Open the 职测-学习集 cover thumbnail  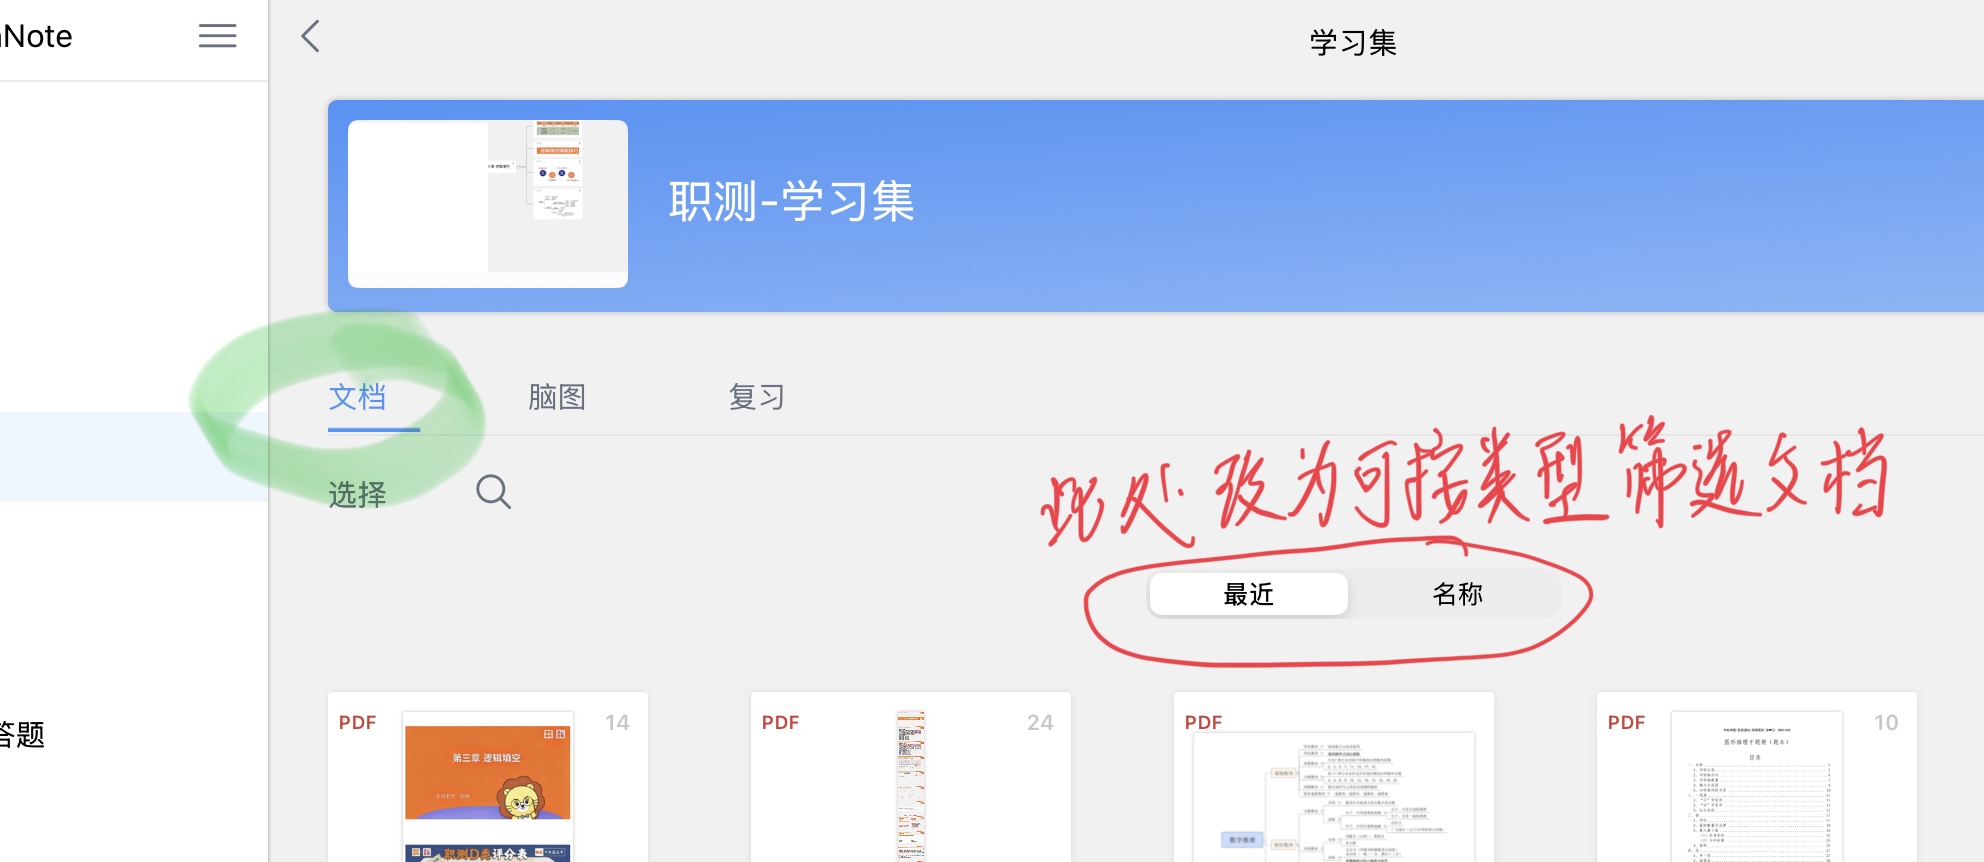(488, 204)
